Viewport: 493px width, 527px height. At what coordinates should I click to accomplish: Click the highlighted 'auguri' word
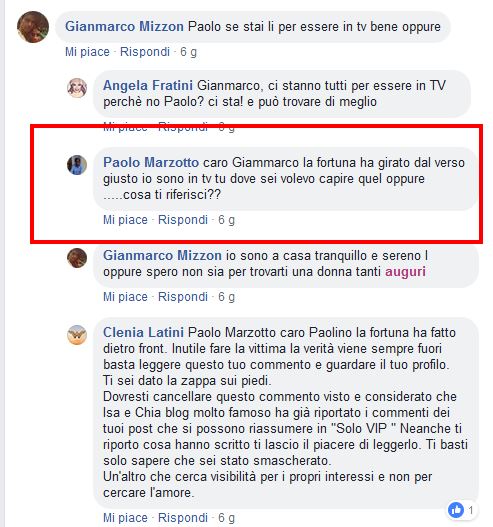click(x=405, y=272)
